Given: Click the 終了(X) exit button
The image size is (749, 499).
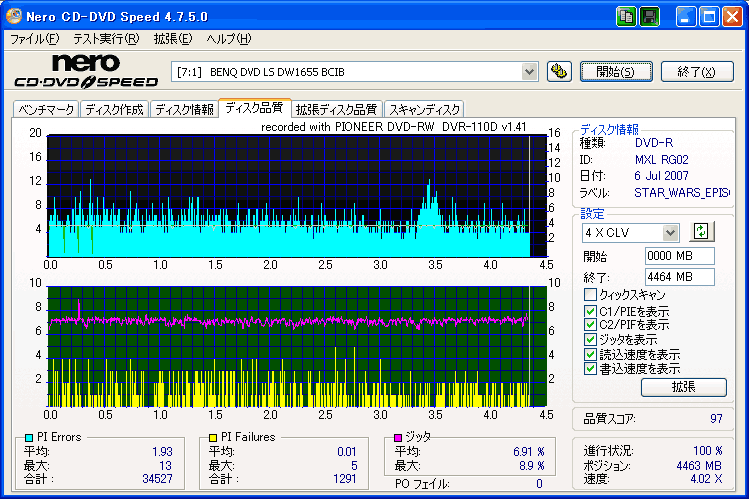Looking at the screenshot, I should [697, 72].
